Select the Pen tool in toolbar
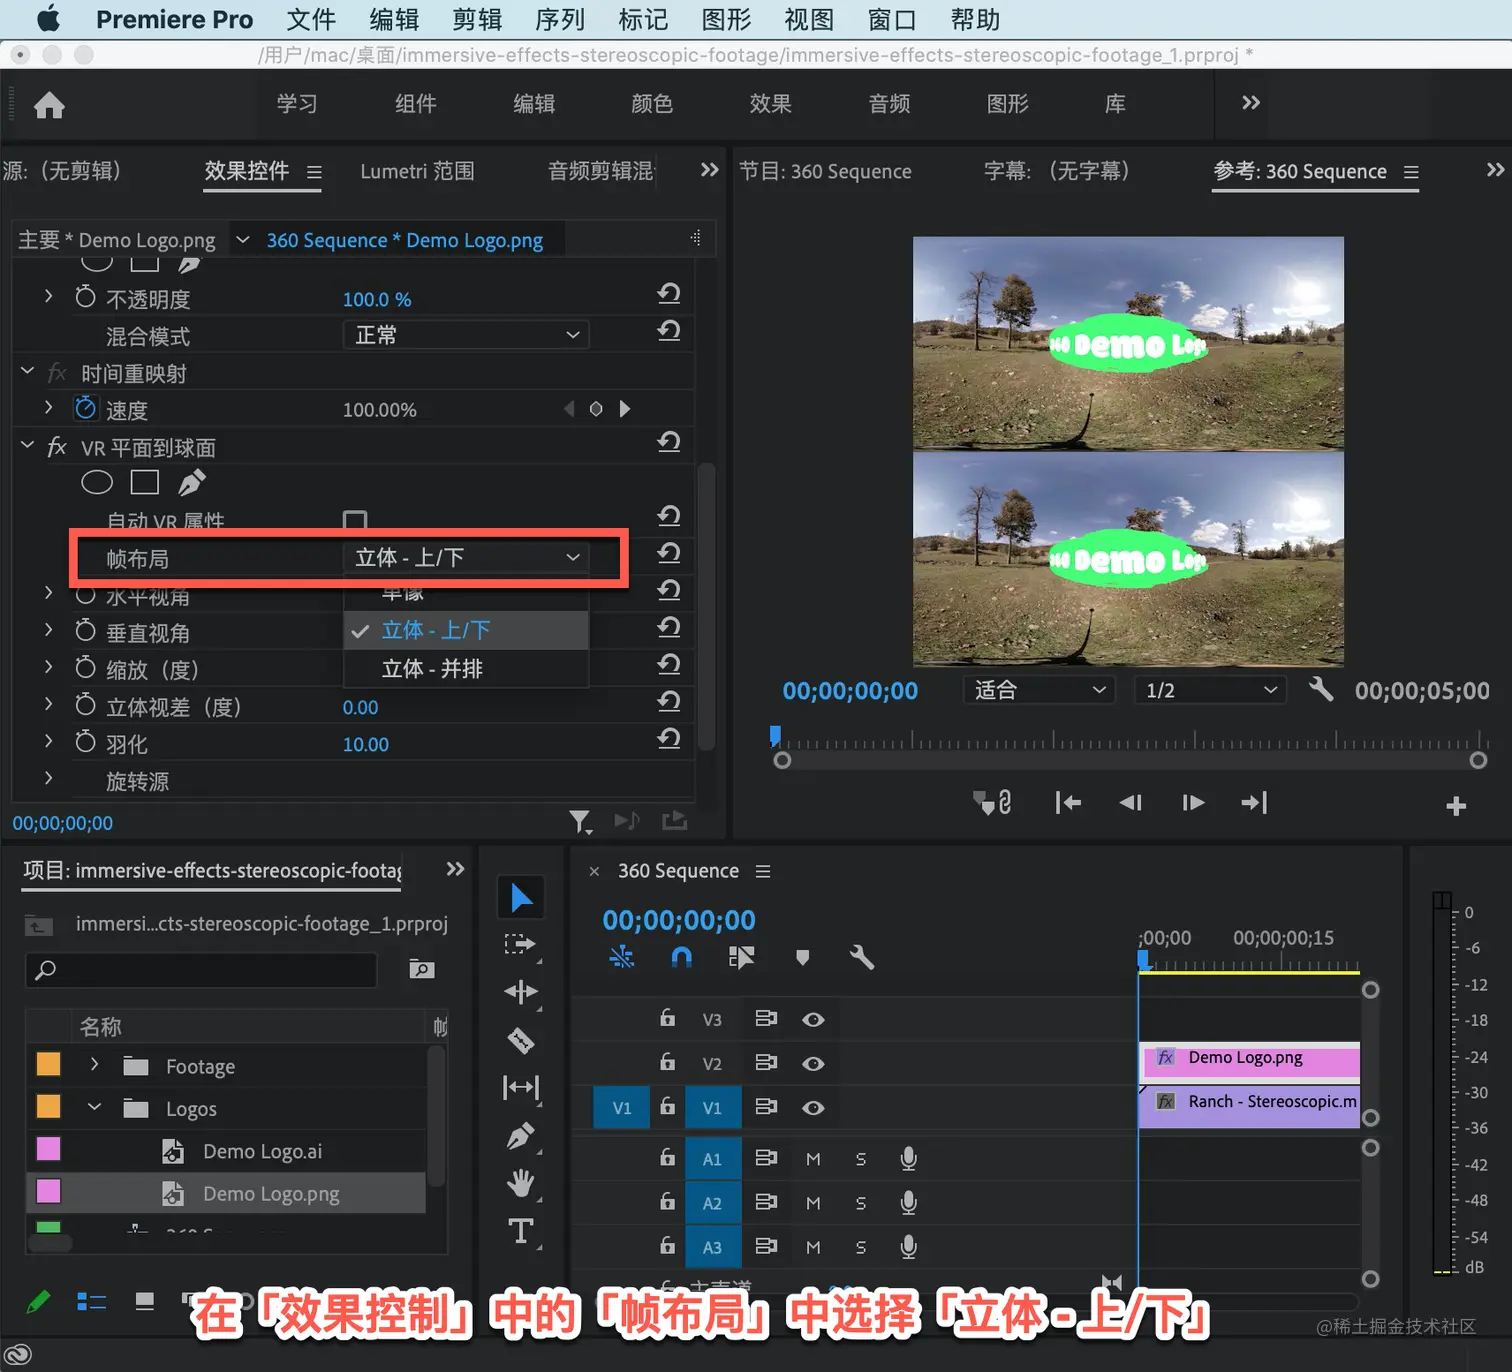The width and height of the screenshot is (1512, 1372). point(521,1136)
